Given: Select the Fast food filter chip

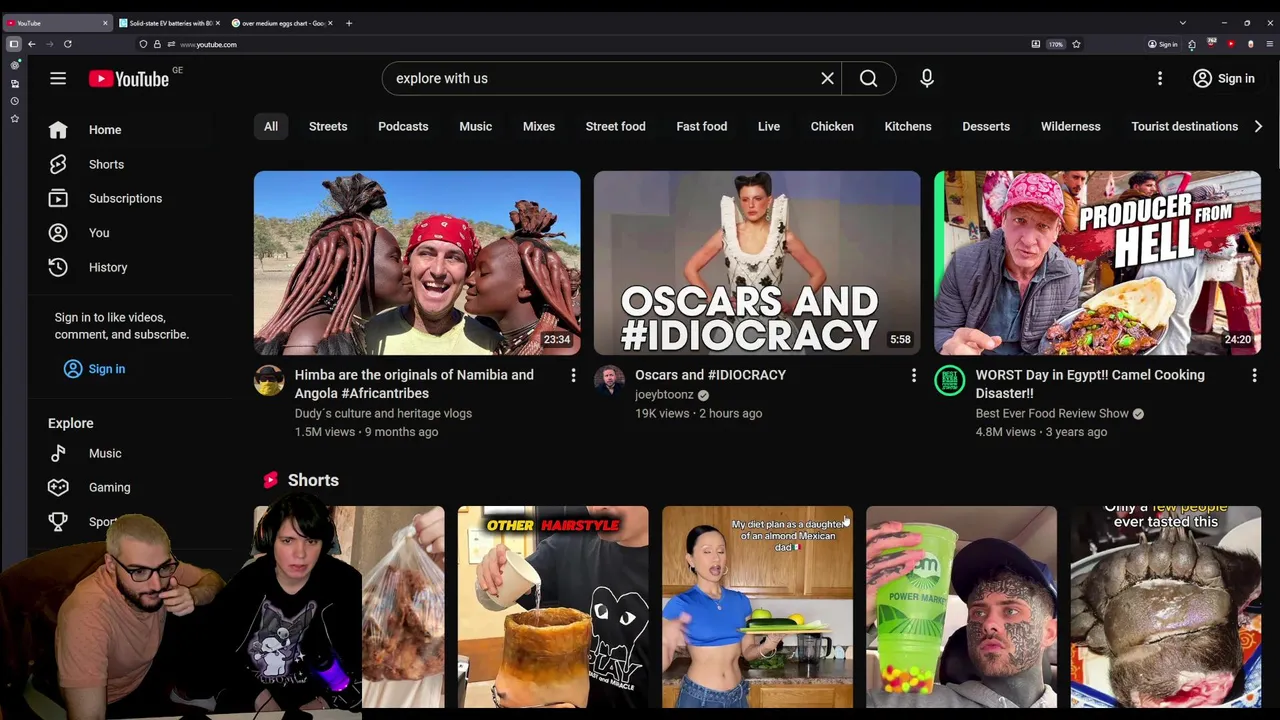Looking at the screenshot, I should pos(702,126).
